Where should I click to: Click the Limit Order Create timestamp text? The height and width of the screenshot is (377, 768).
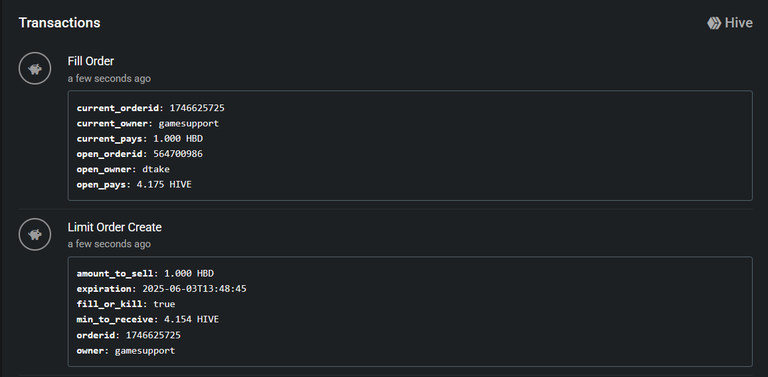109,244
